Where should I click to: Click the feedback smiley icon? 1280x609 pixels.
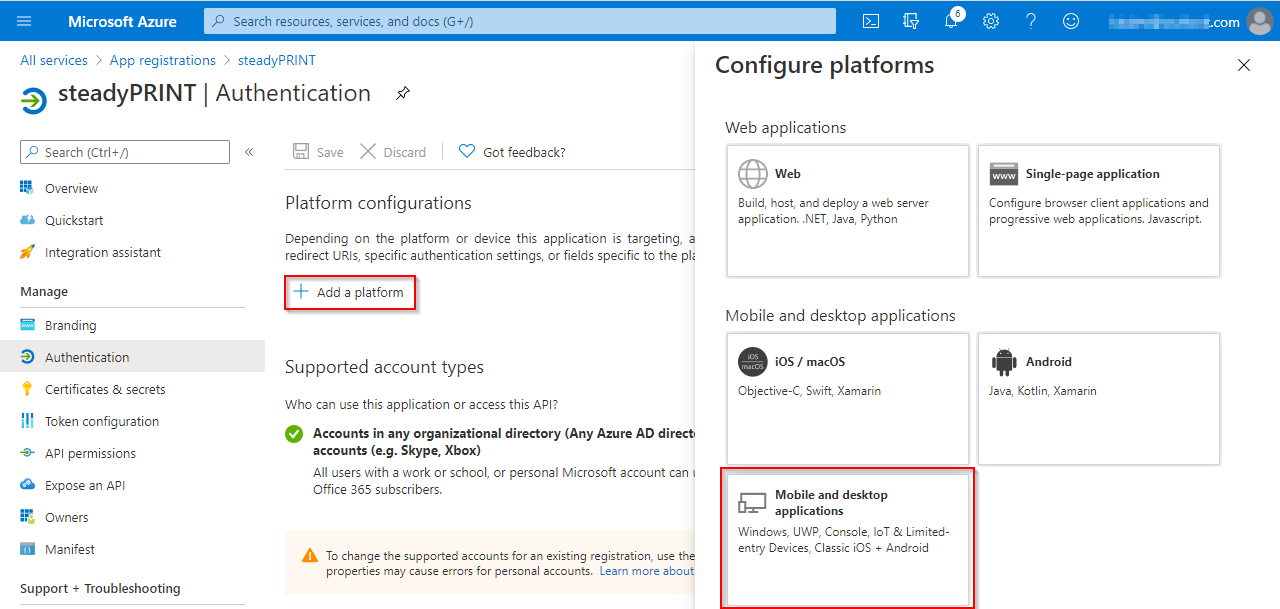(1071, 21)
